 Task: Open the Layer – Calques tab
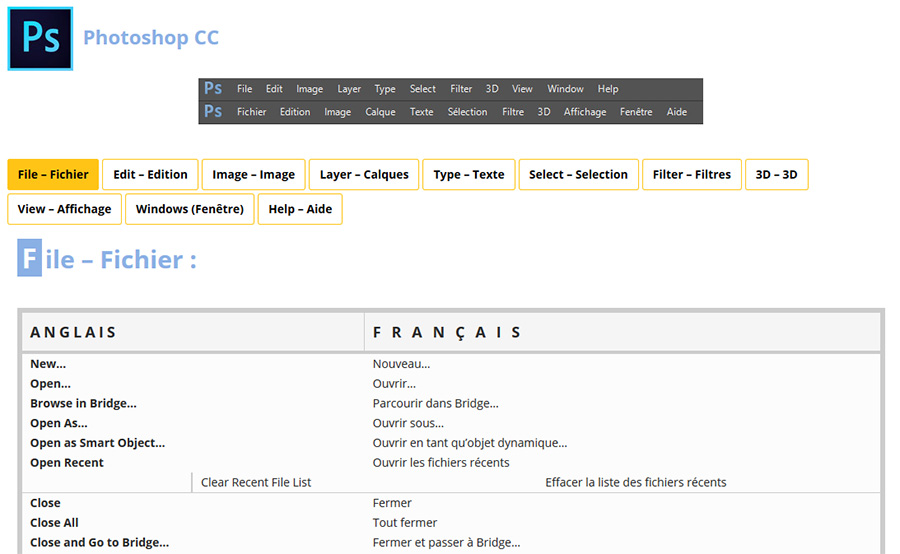click(364, 174)
